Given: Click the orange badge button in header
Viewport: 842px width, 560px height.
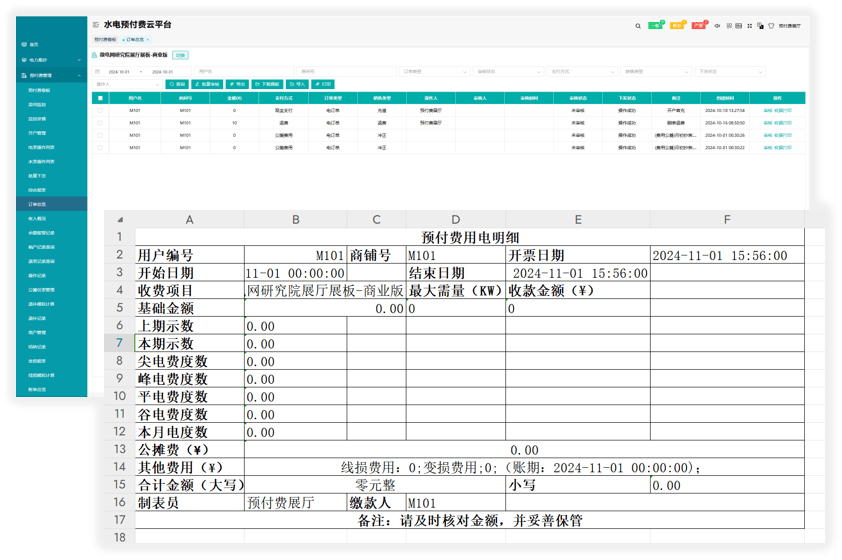Looking at the screenshot, I should click(x=677, y=26).
